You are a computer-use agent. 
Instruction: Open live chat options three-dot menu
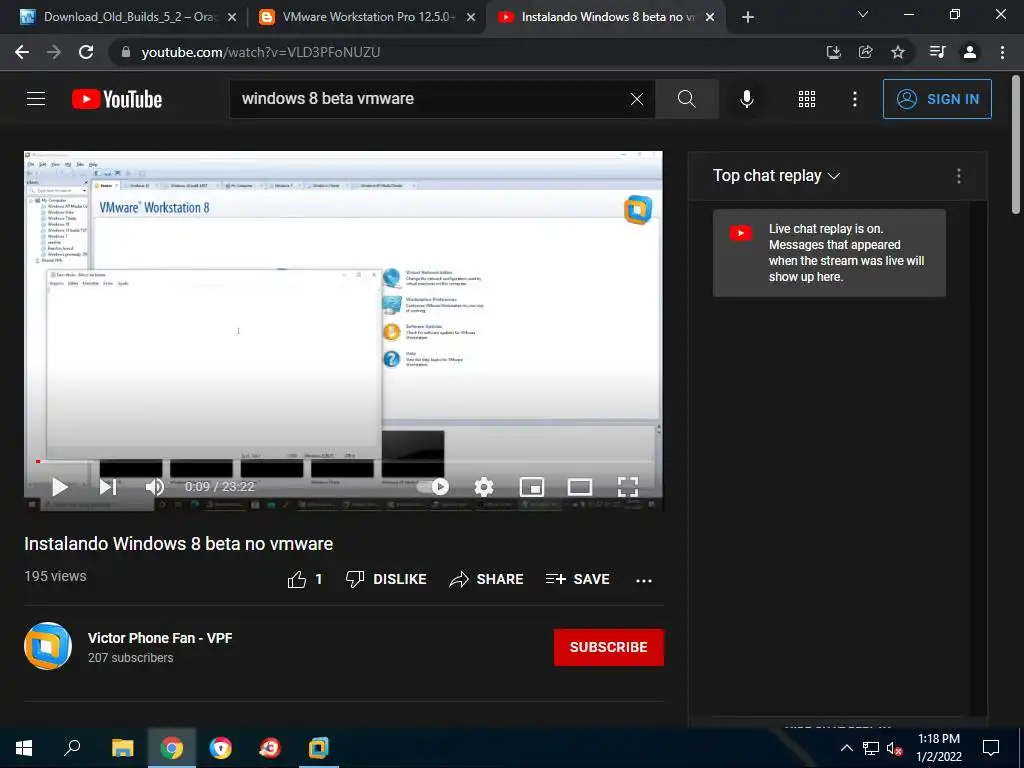point(959,176)
